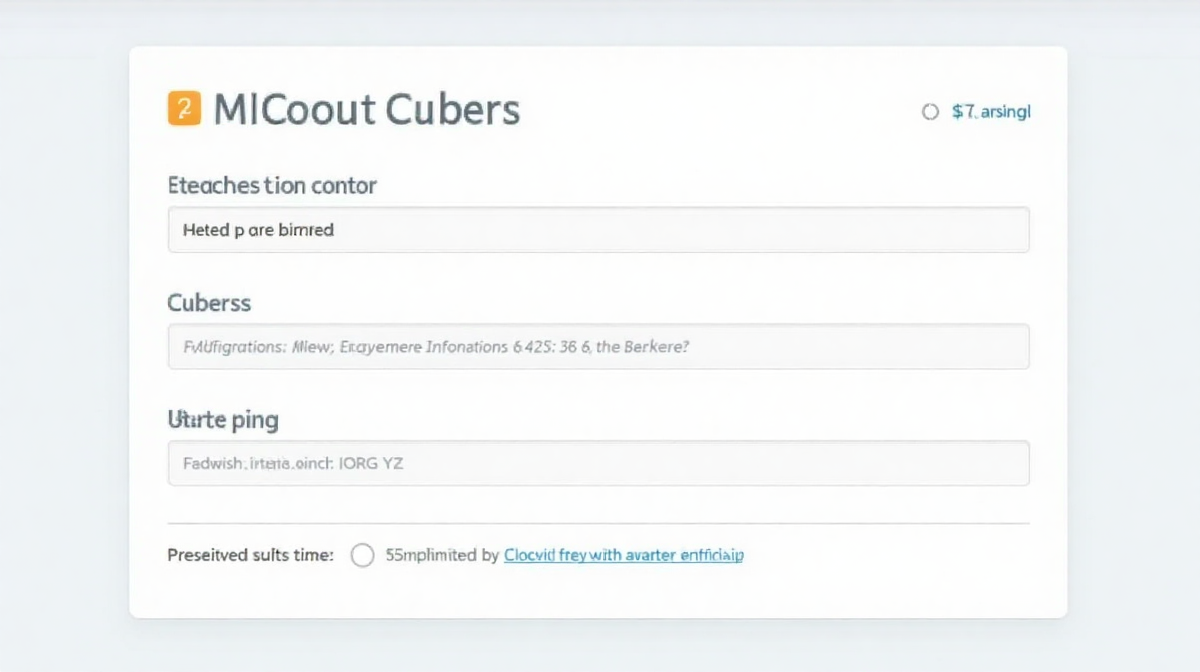Click the "55mplimited by" option text
The height and width of the screenshot is (672, 1200).
441,555
